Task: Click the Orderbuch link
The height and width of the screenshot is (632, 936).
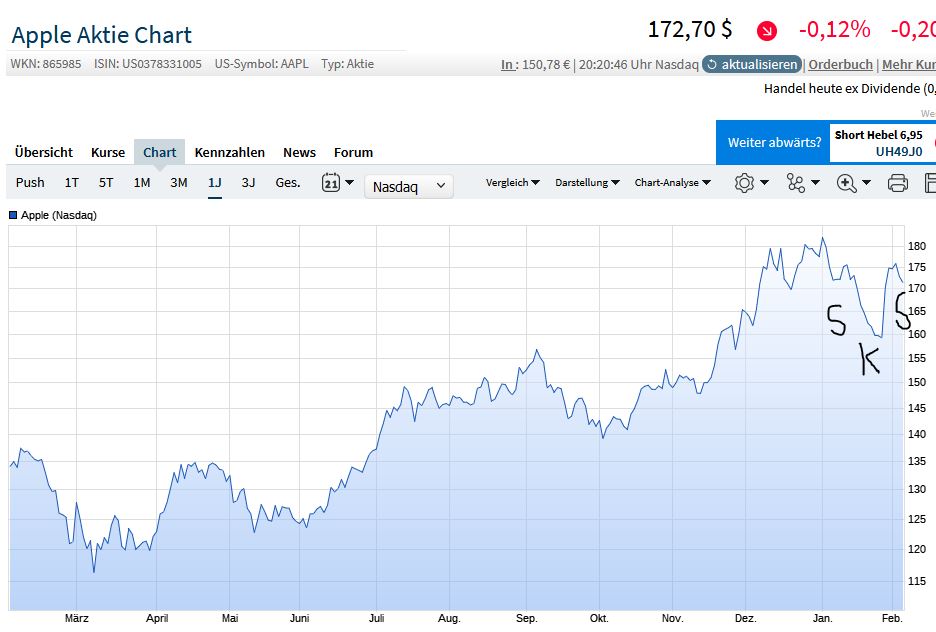Action: (840, 64)
